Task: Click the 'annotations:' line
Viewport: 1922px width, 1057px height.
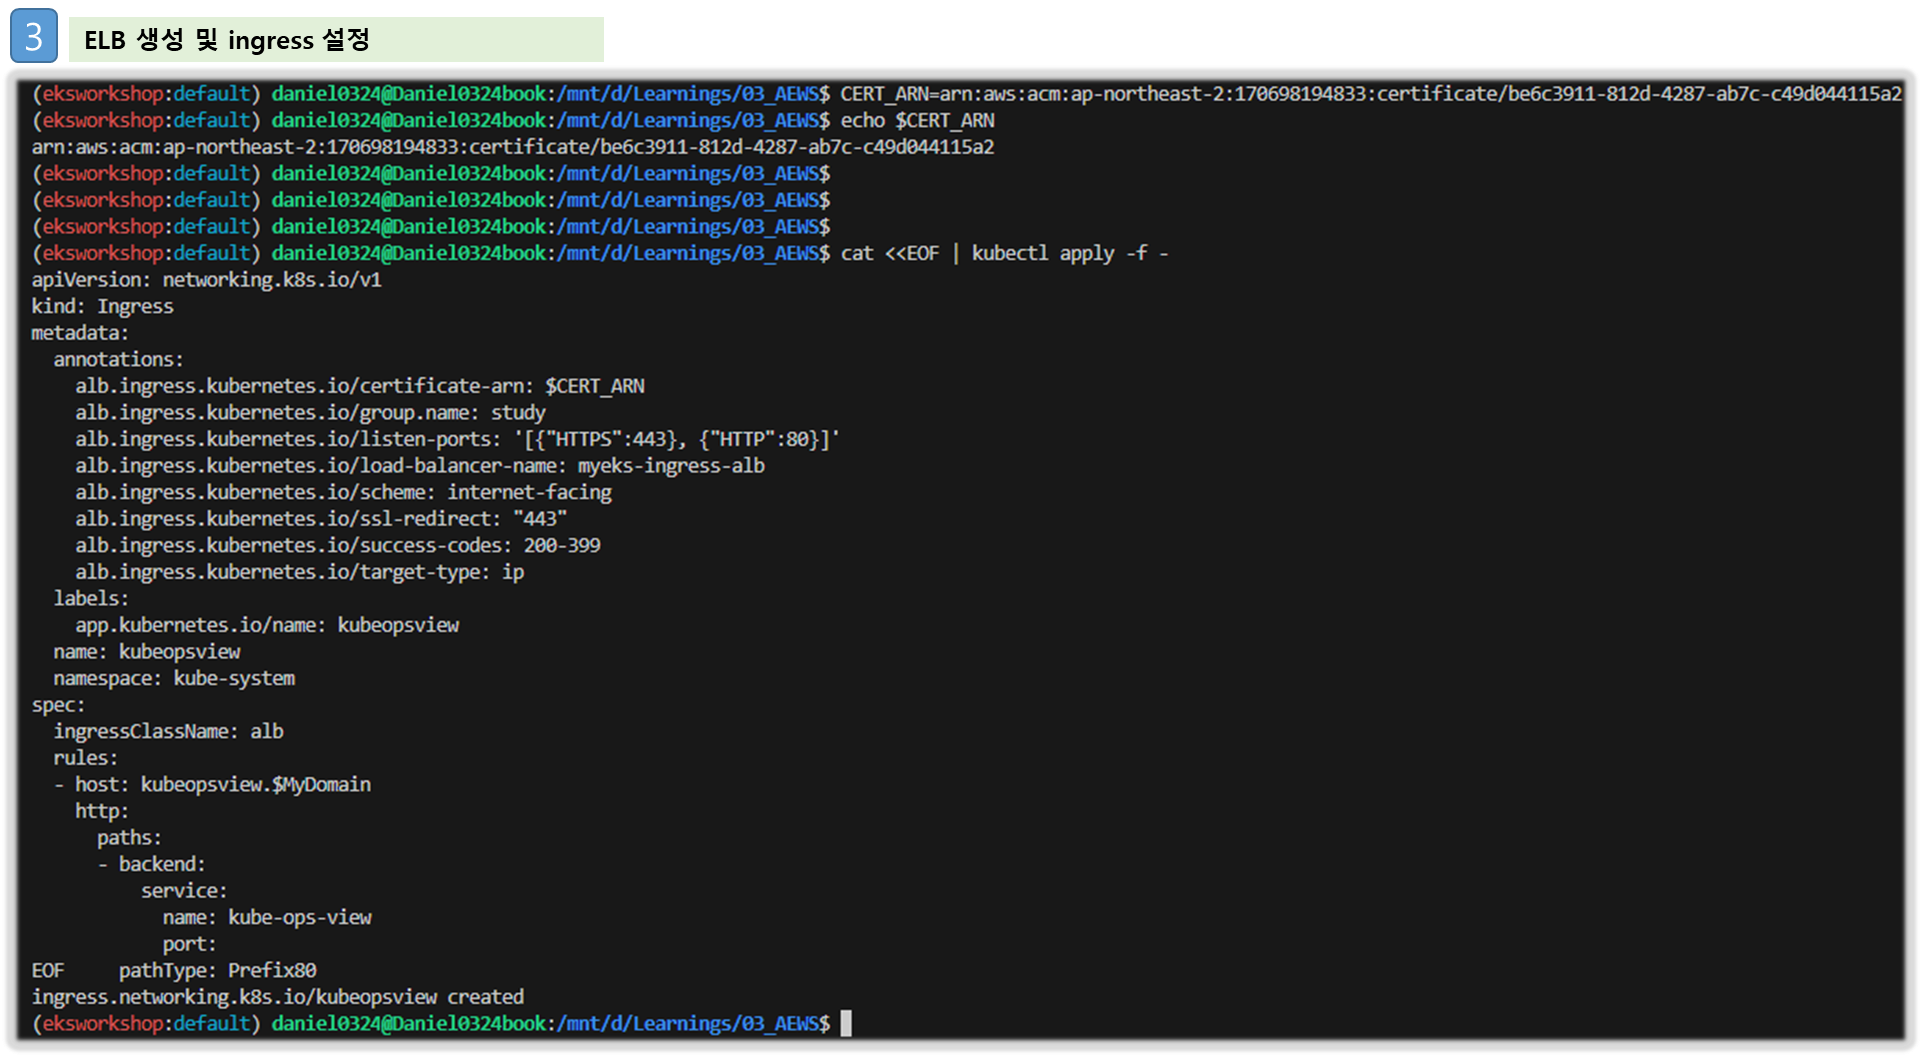Action: 118,360
